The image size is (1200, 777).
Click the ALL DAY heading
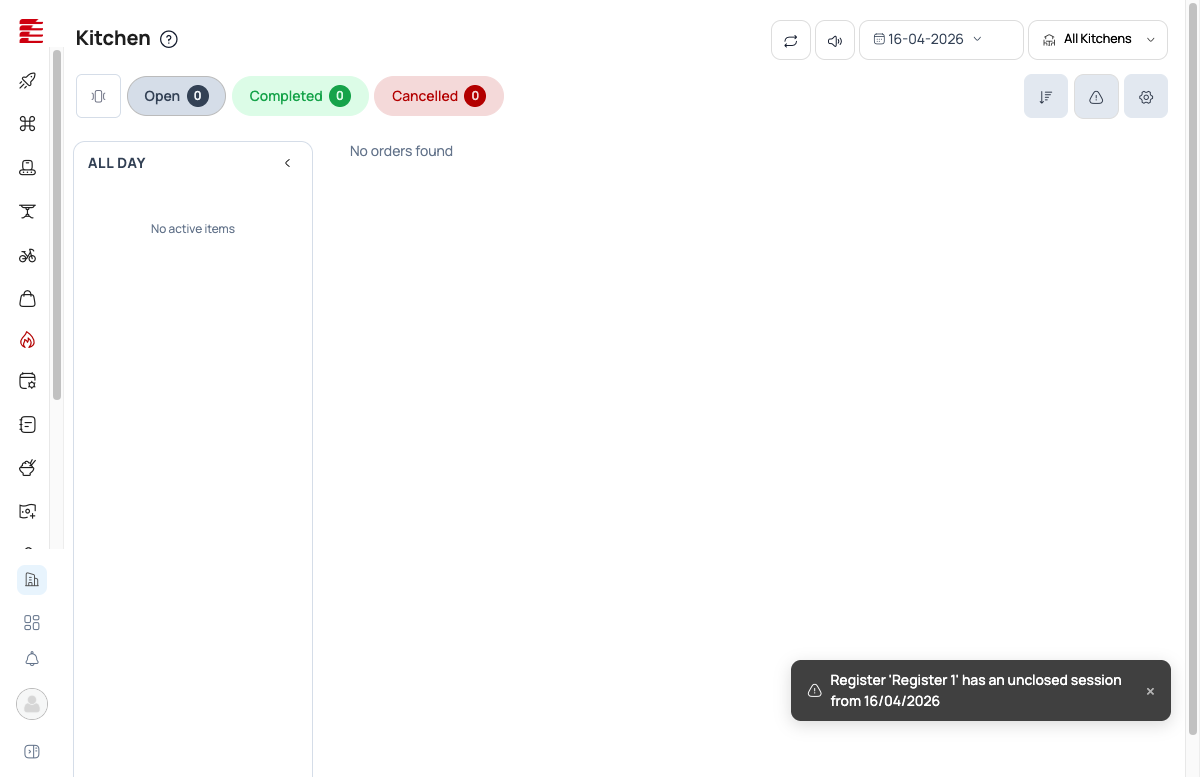[117, 163]
